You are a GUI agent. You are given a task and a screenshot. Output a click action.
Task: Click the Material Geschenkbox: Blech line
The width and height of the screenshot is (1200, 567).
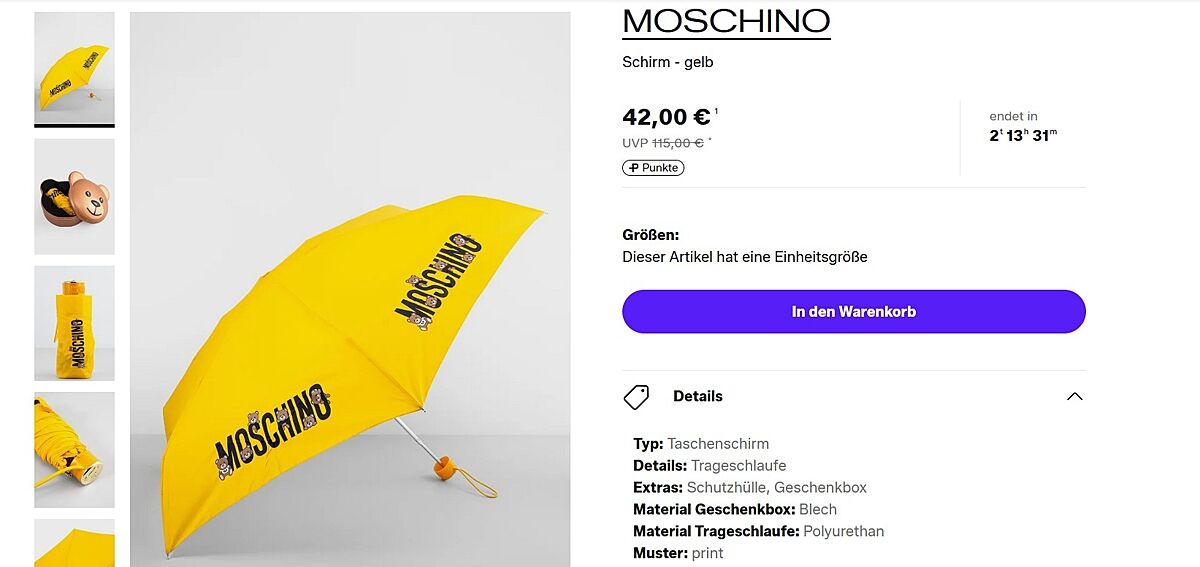734,510
